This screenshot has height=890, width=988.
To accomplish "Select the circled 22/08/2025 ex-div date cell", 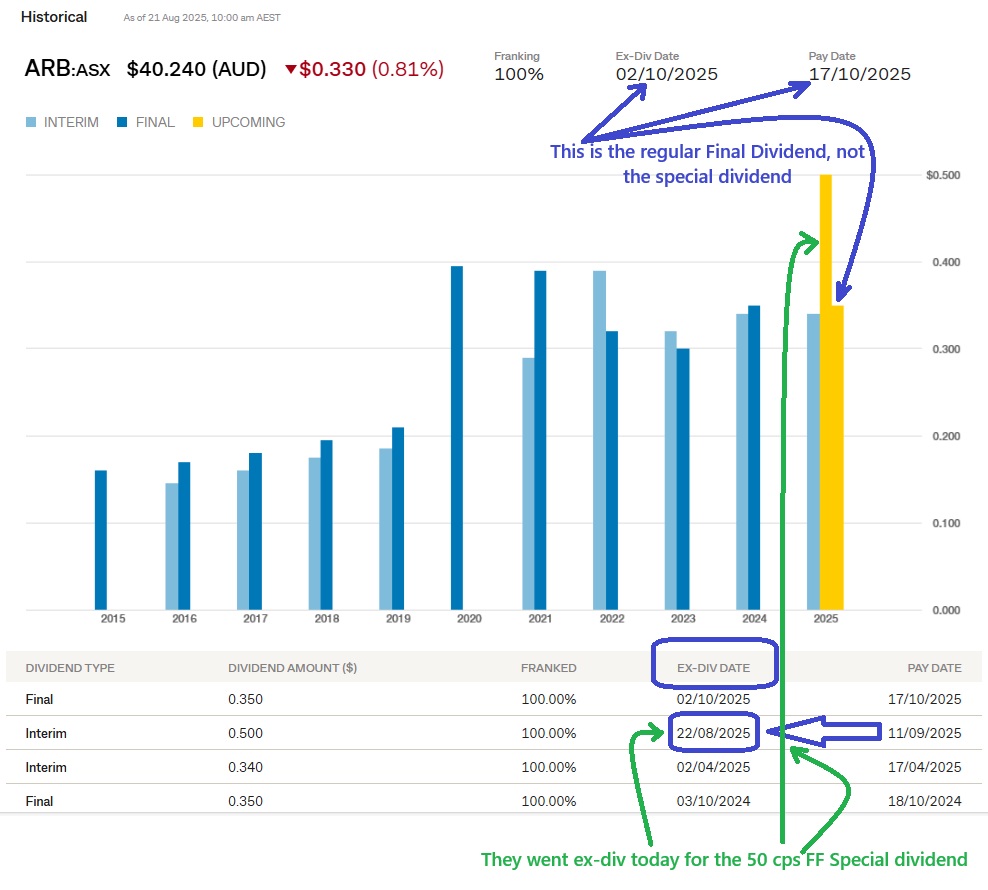I will pyautogui.click(x=713, y=734).
